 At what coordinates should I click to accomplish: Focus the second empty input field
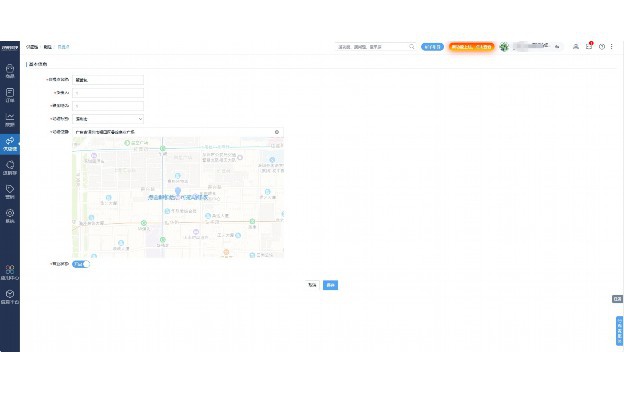click(108, 93)
